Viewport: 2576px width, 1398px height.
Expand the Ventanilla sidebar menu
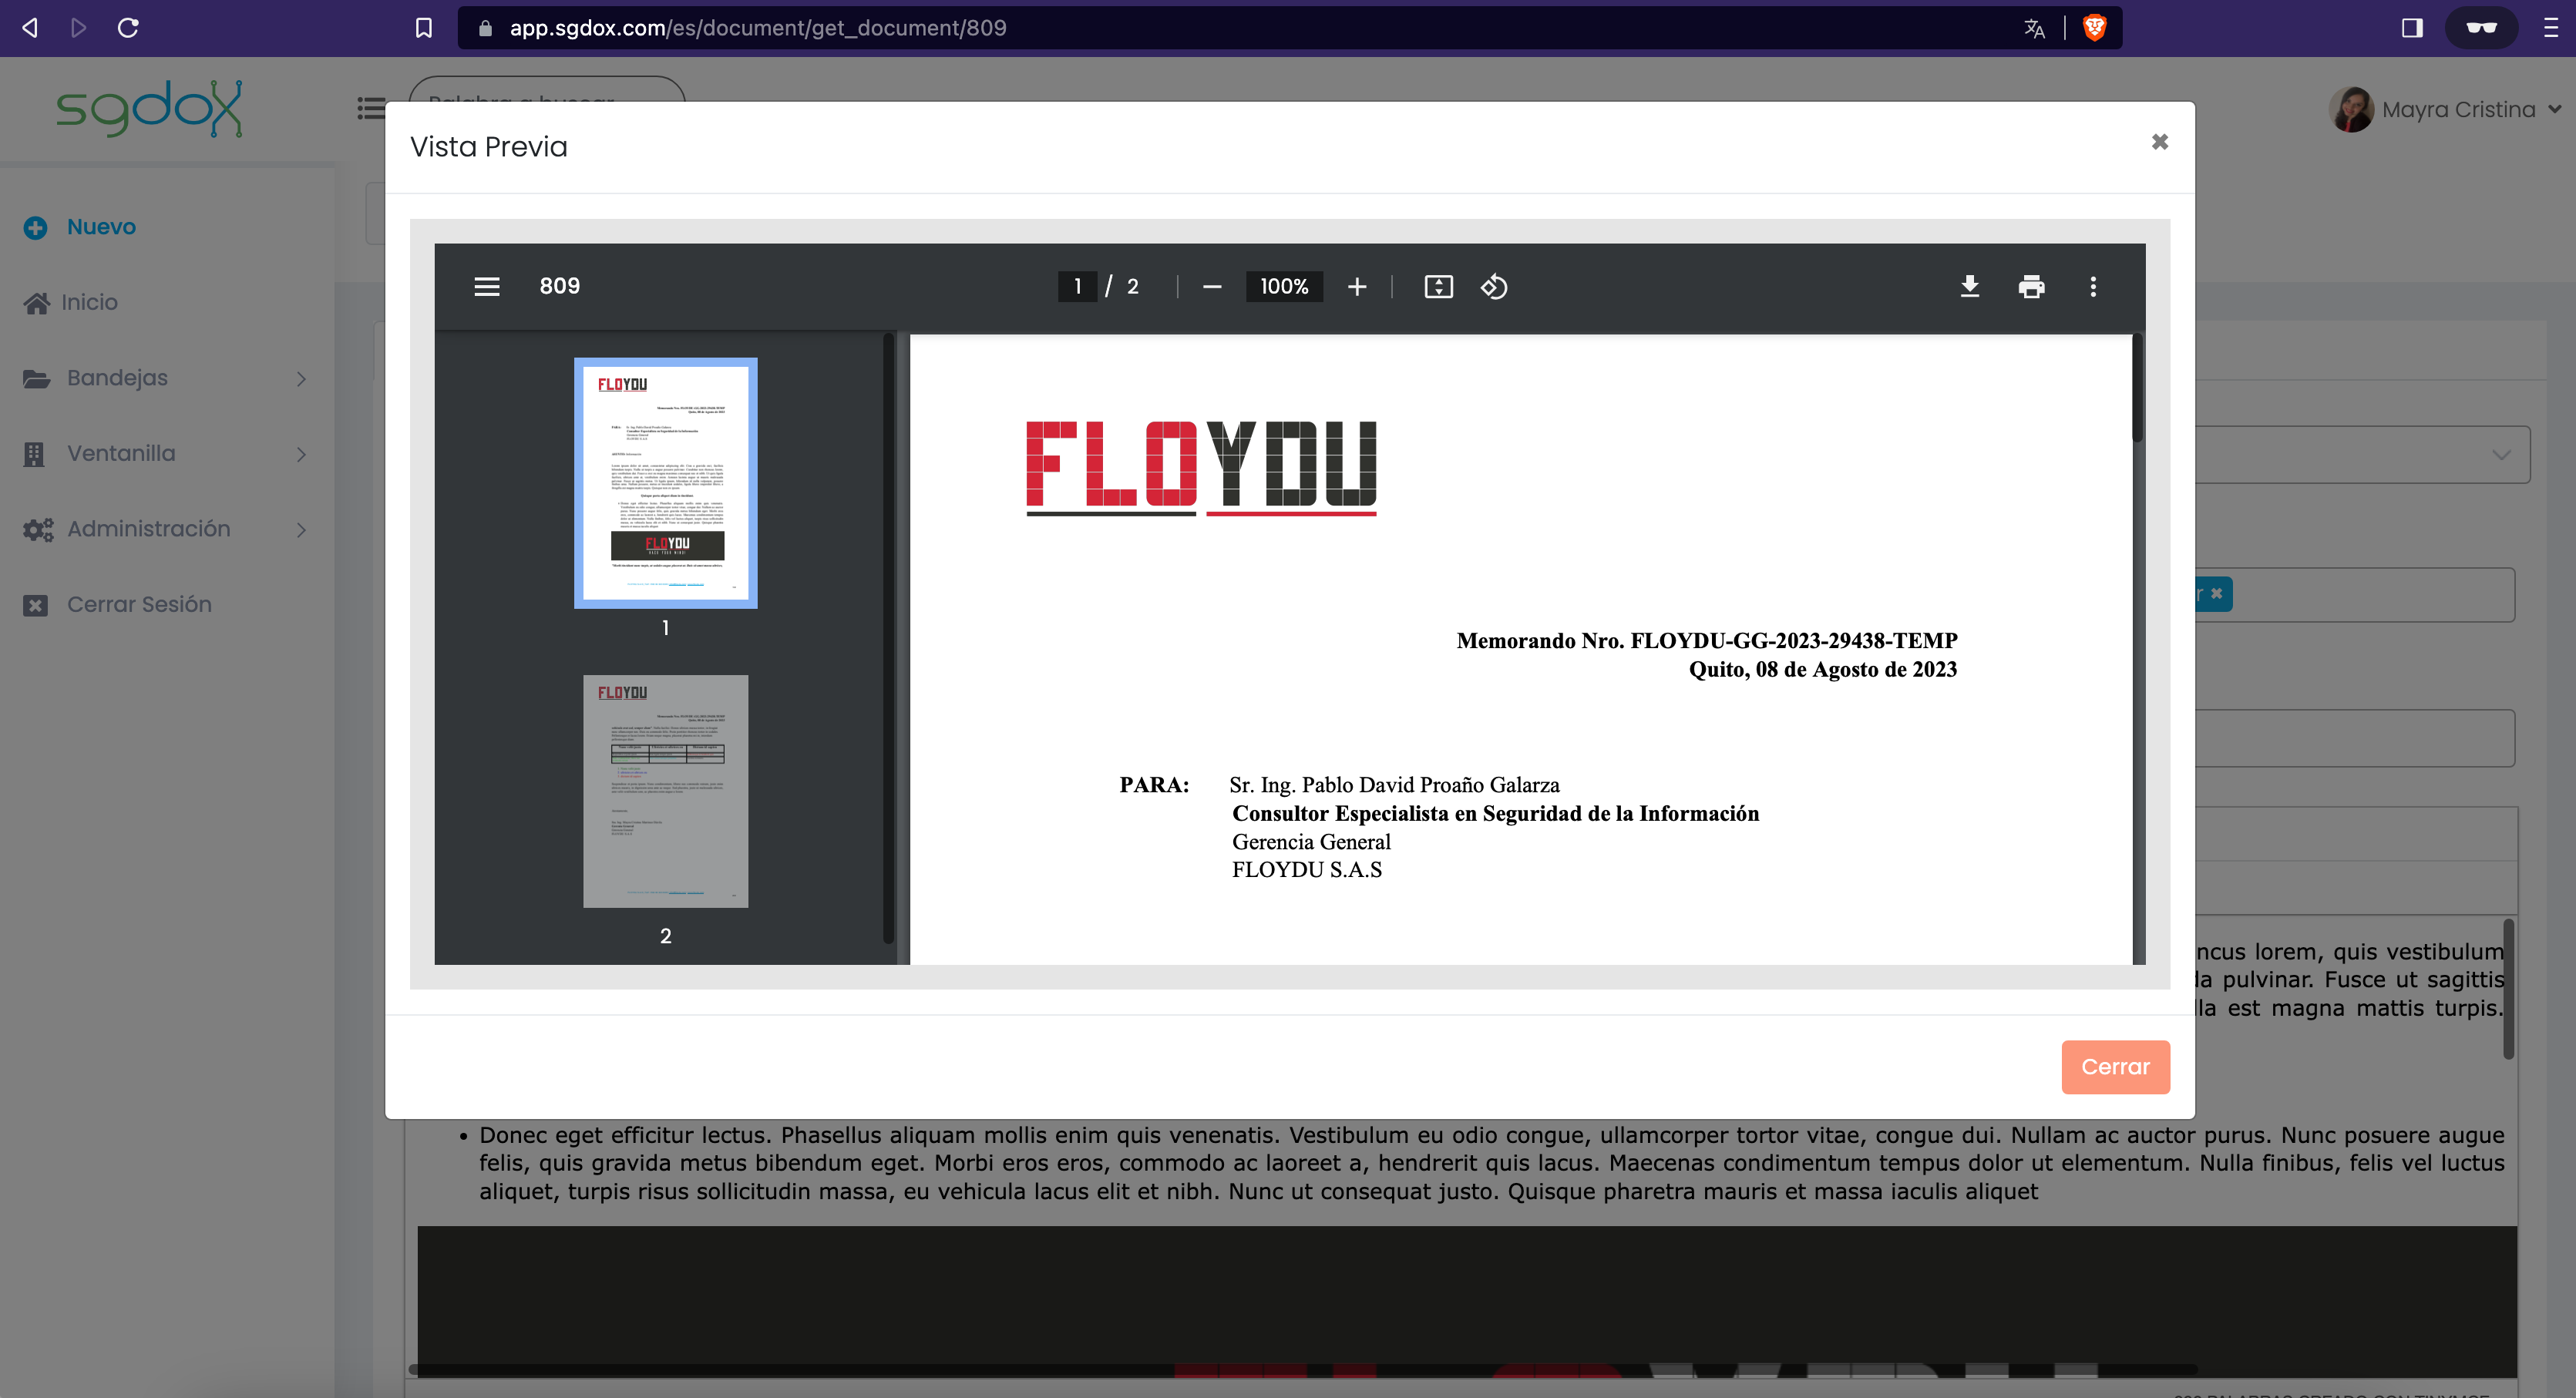tap(165, 454)
